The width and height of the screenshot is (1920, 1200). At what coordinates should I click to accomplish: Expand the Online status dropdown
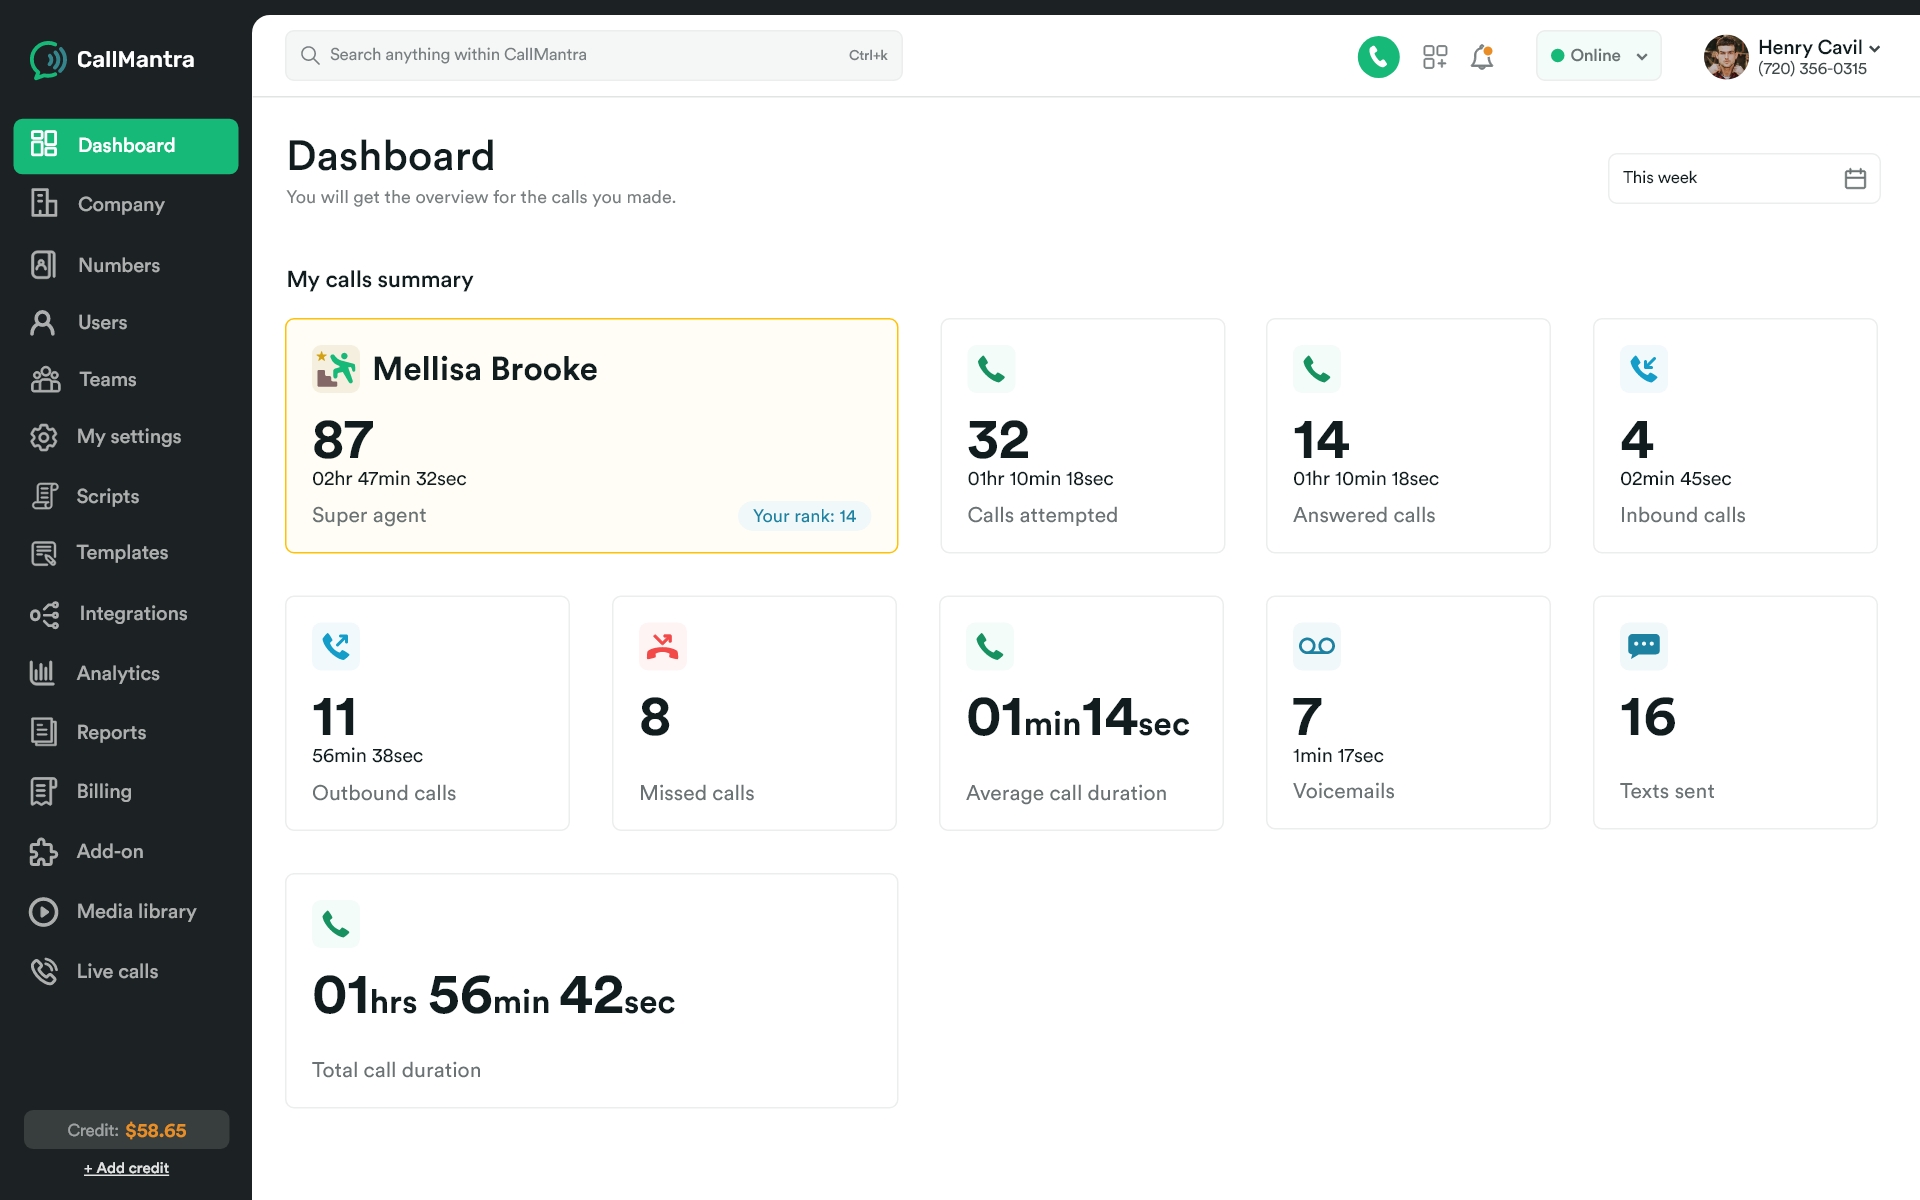click(x=1641, y=56)
